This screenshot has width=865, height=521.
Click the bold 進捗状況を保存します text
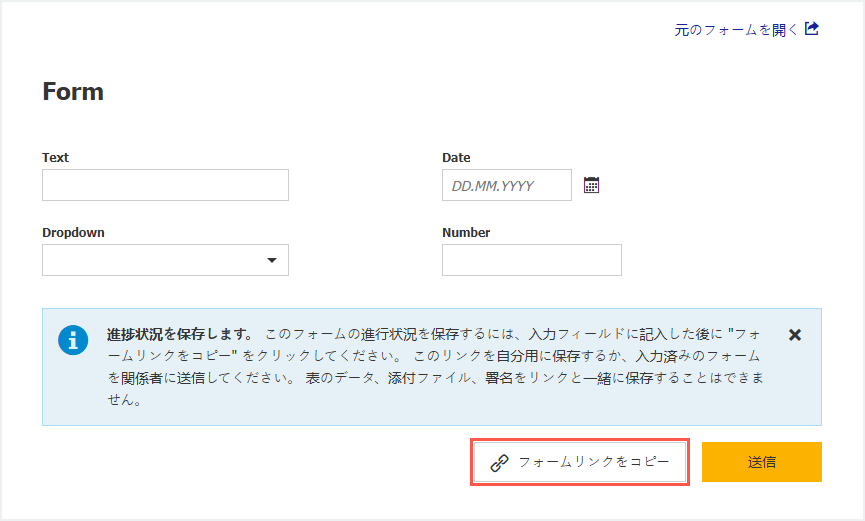180,334
